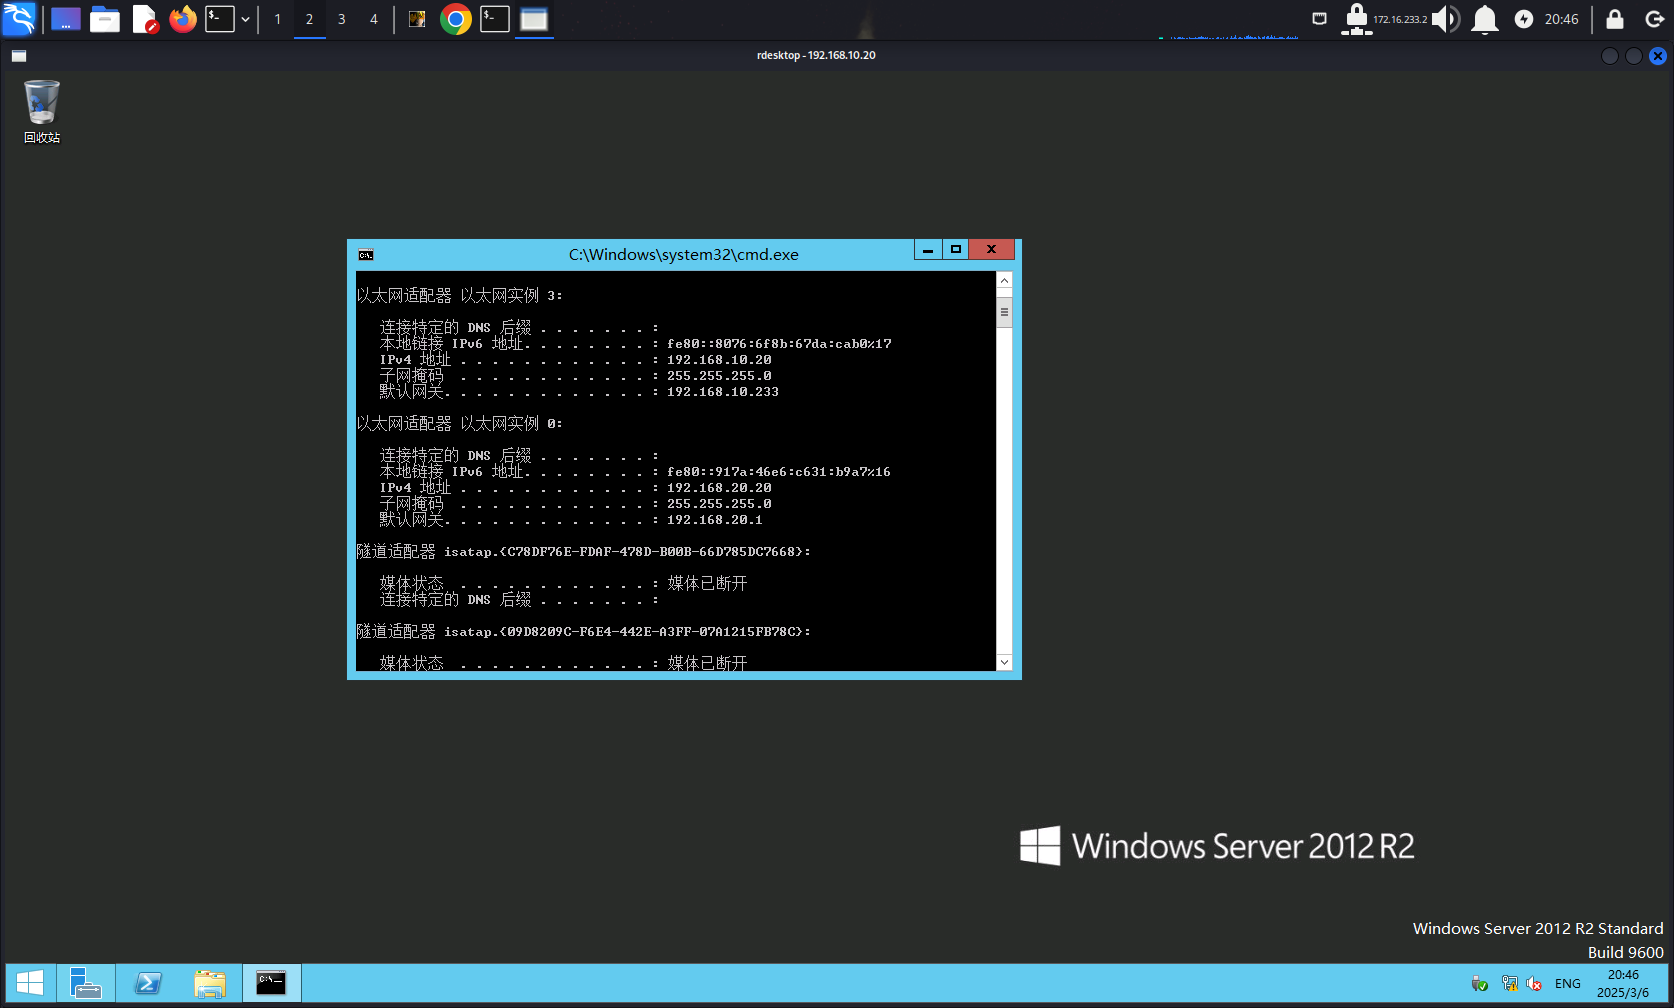Expand the terminal launcher dropdown arrow
Screen dimensions: 1674x1008
[x=245, y=19]
